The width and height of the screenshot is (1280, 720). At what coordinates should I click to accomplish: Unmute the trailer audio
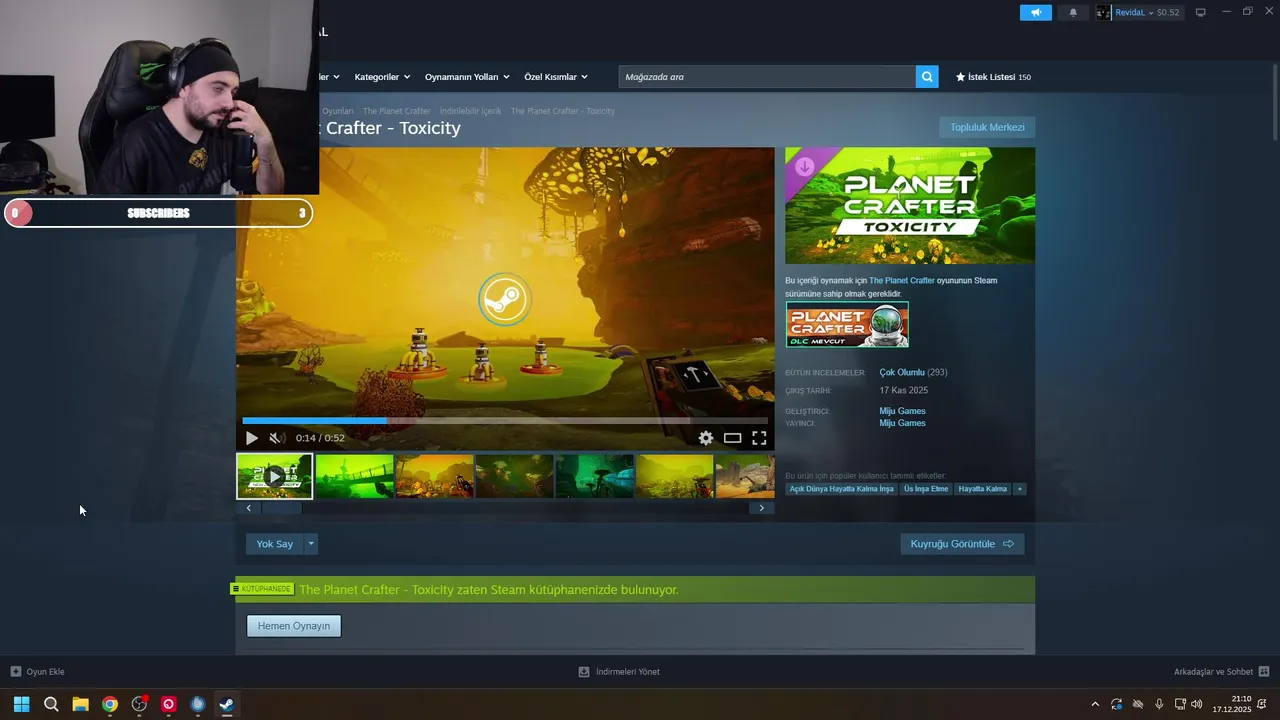tap(276, 438)
